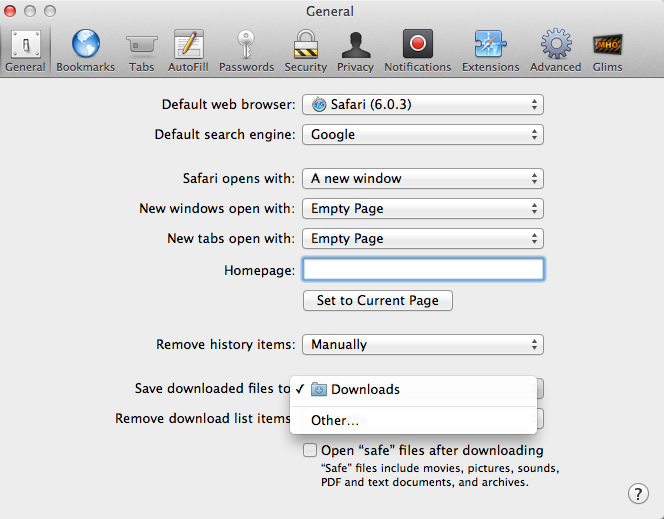Choose Other… in the save location menu
This screenshot has width=664, height=519.
tap(413, 420)
